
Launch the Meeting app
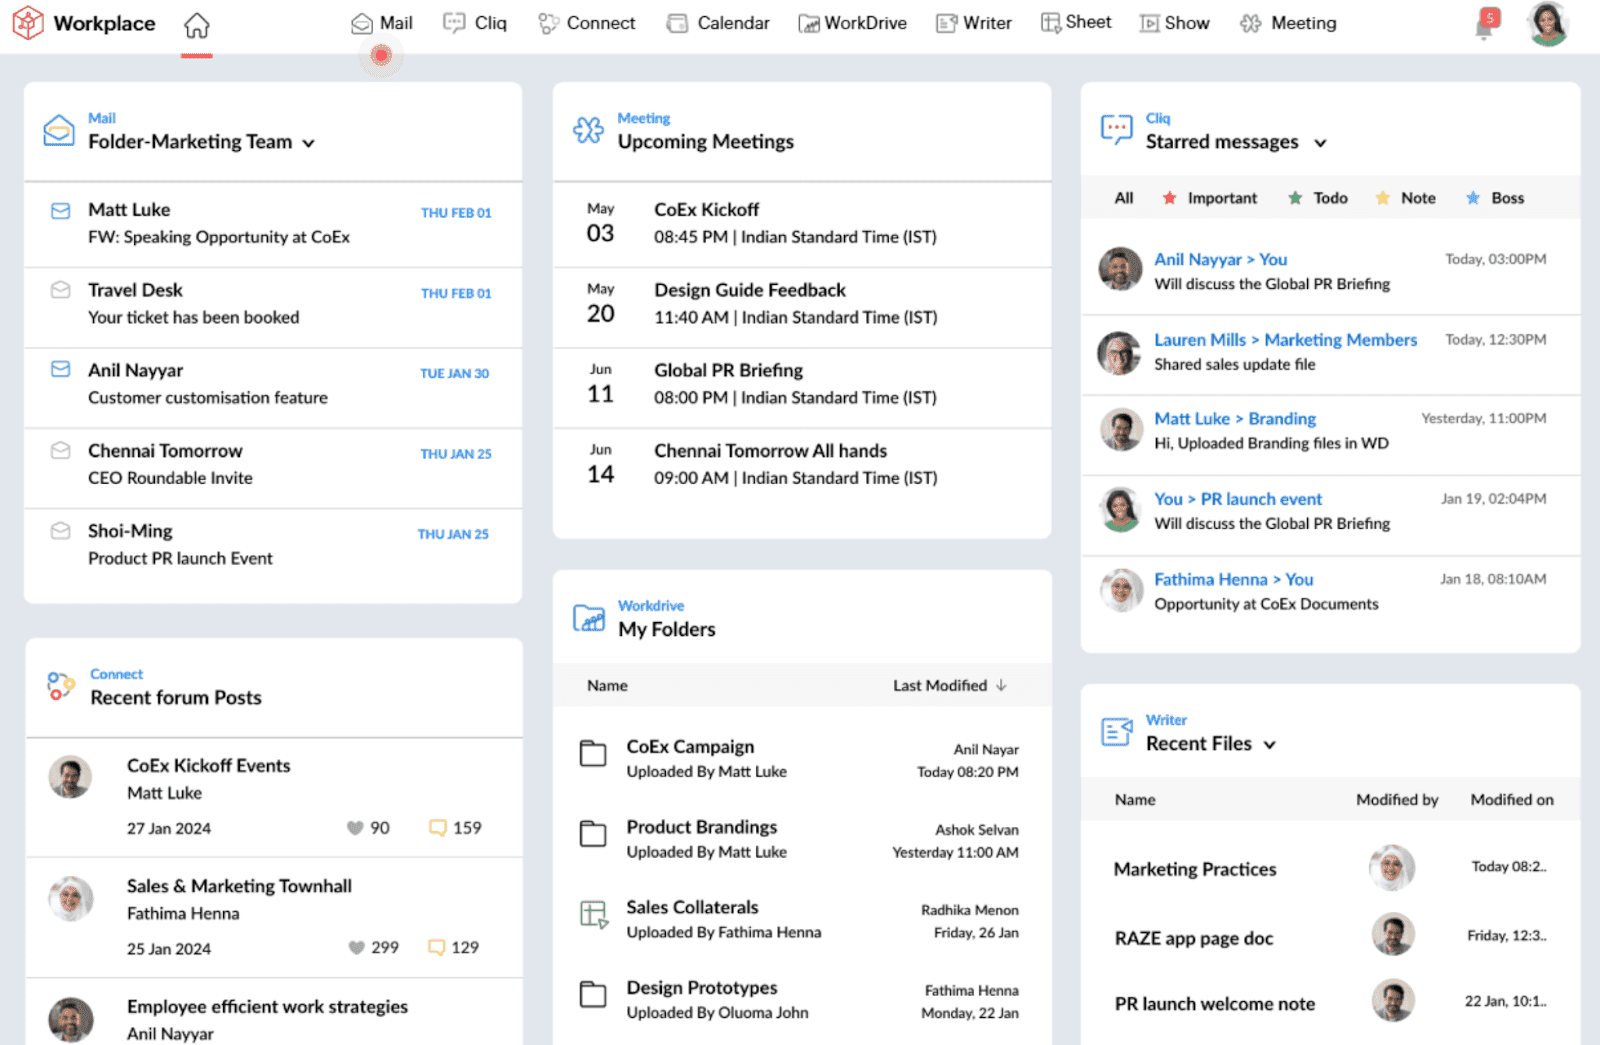click(x=1287, y=22)
